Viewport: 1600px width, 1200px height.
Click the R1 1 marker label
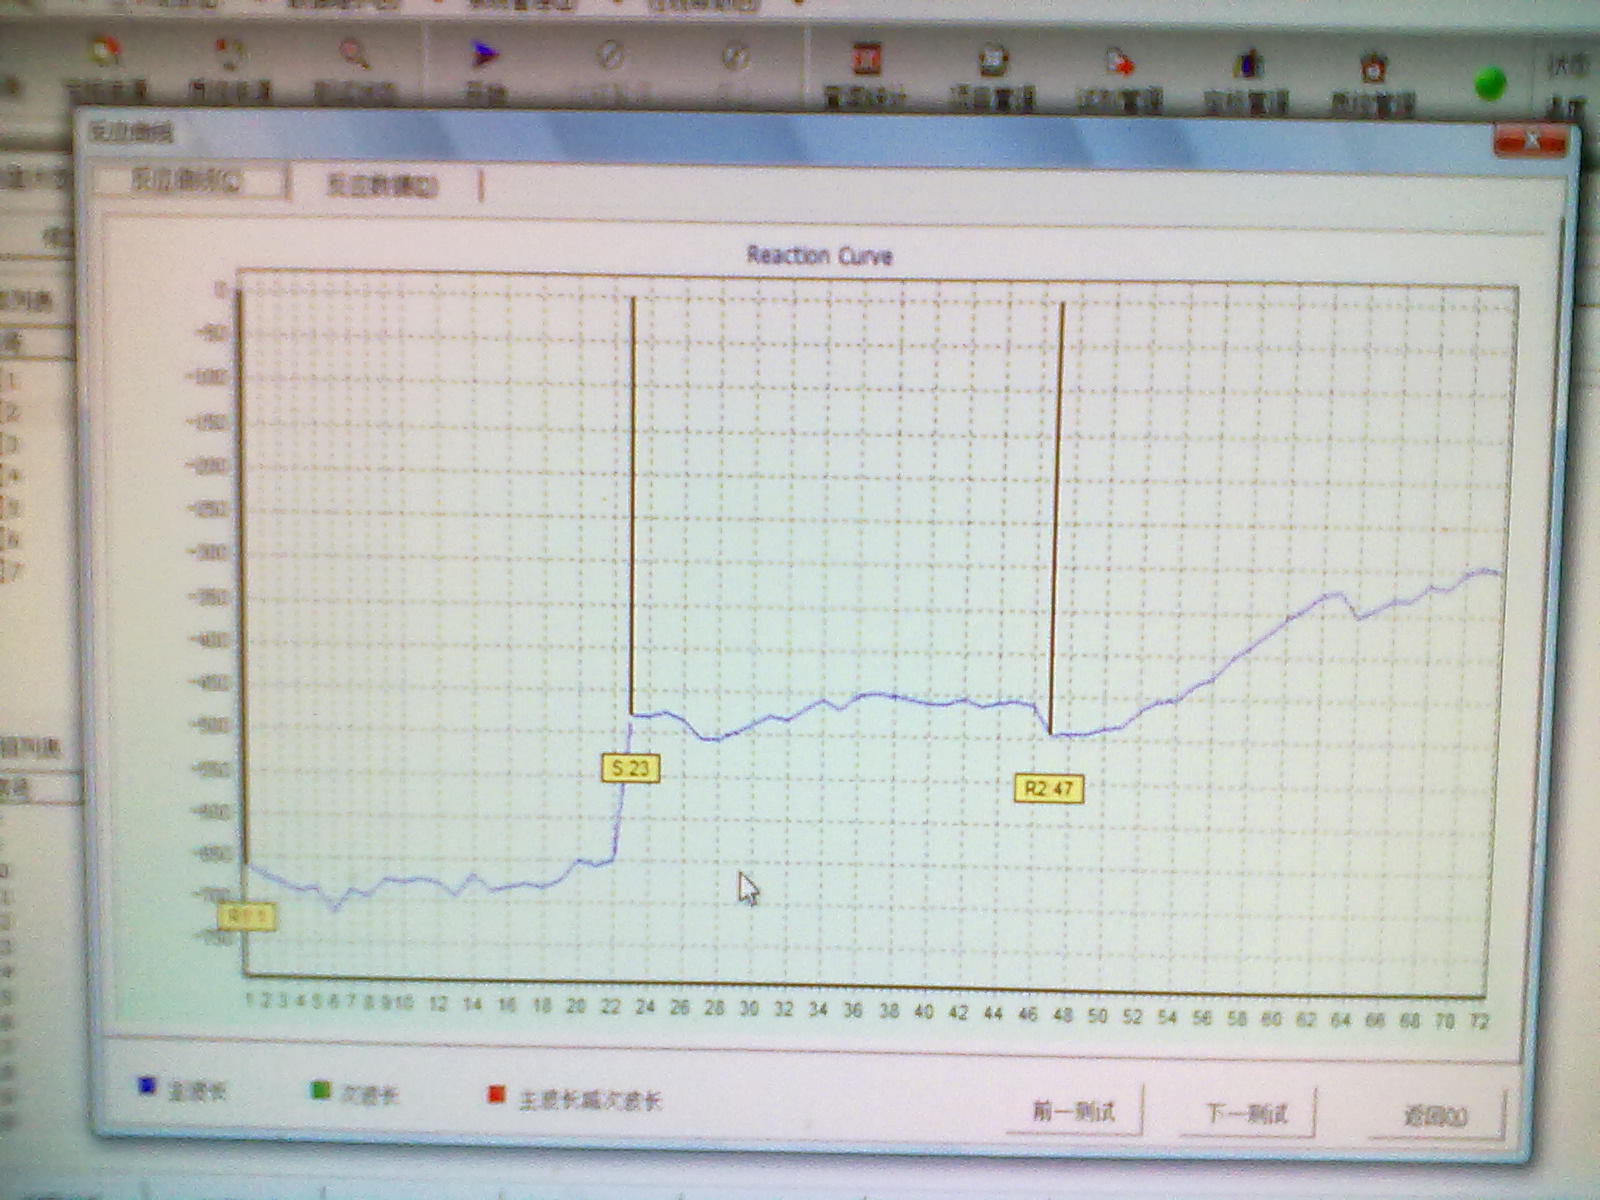[247, 916]
